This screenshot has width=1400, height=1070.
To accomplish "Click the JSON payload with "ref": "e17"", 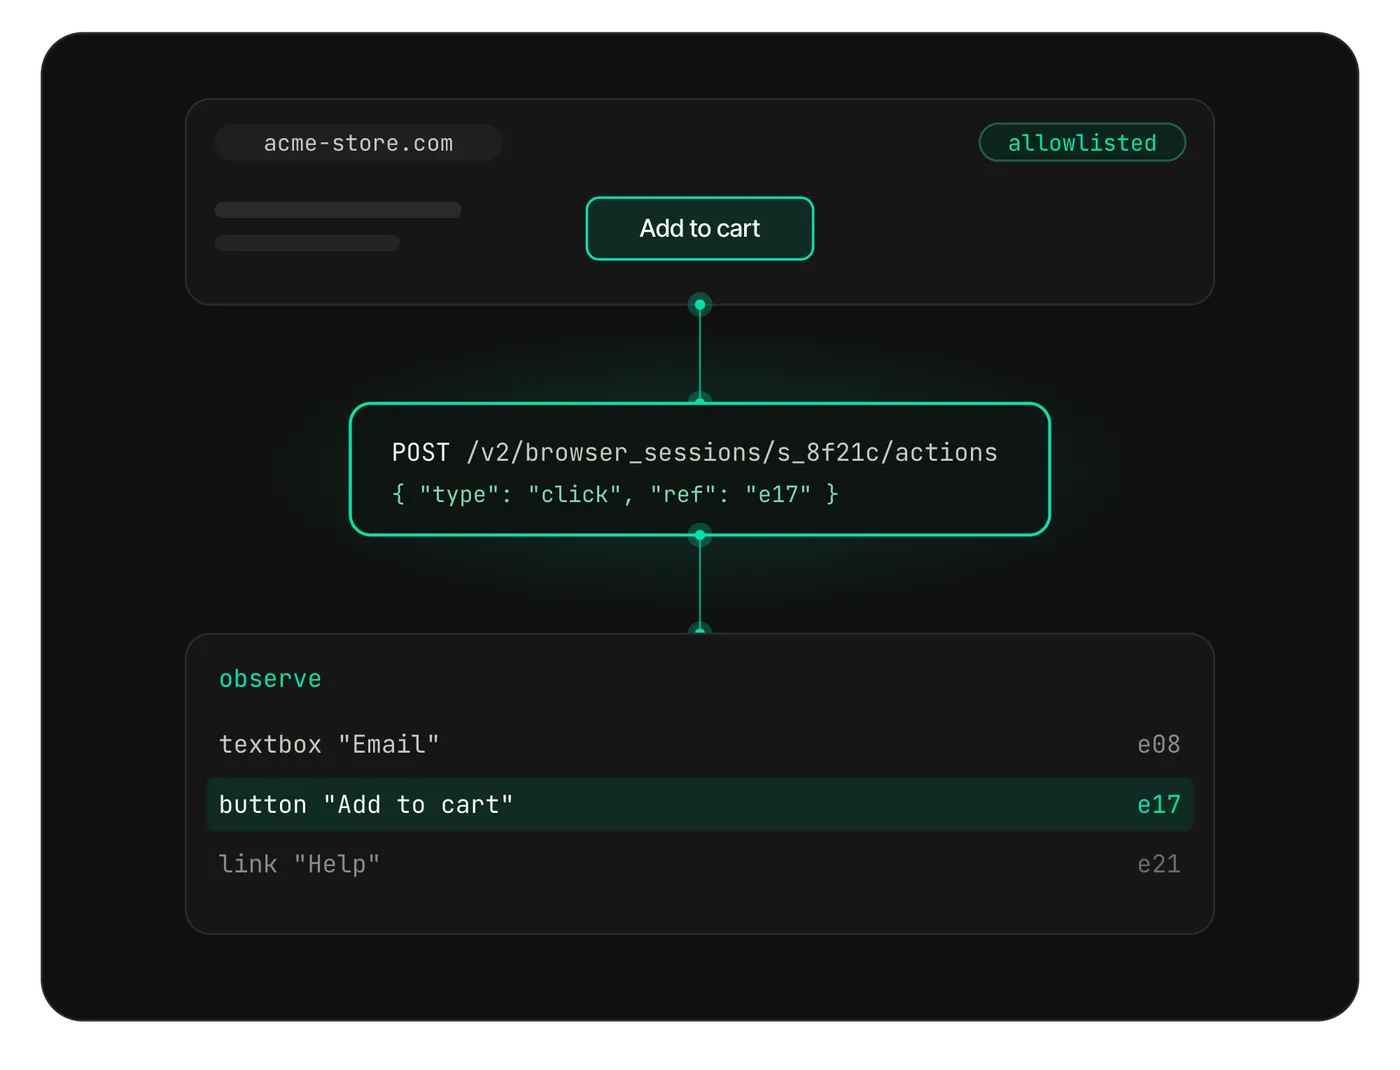I will tap(615, 494).
